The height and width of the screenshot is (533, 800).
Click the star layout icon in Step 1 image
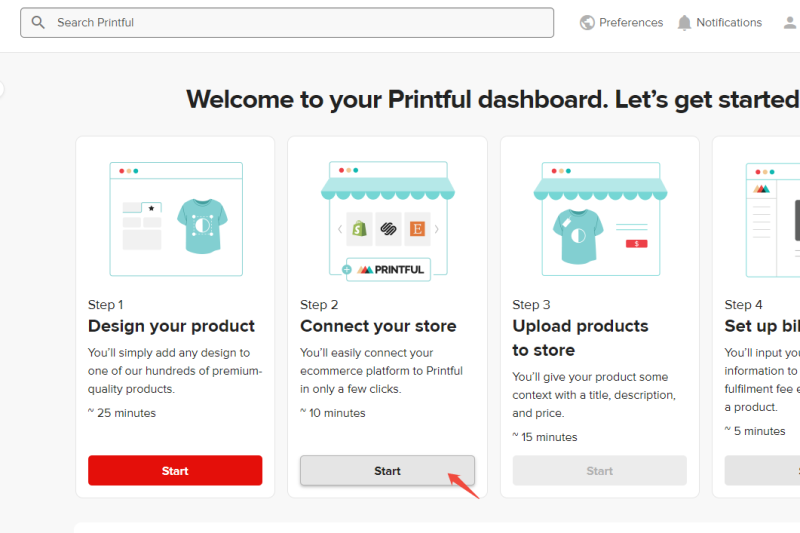coord(151,208)
